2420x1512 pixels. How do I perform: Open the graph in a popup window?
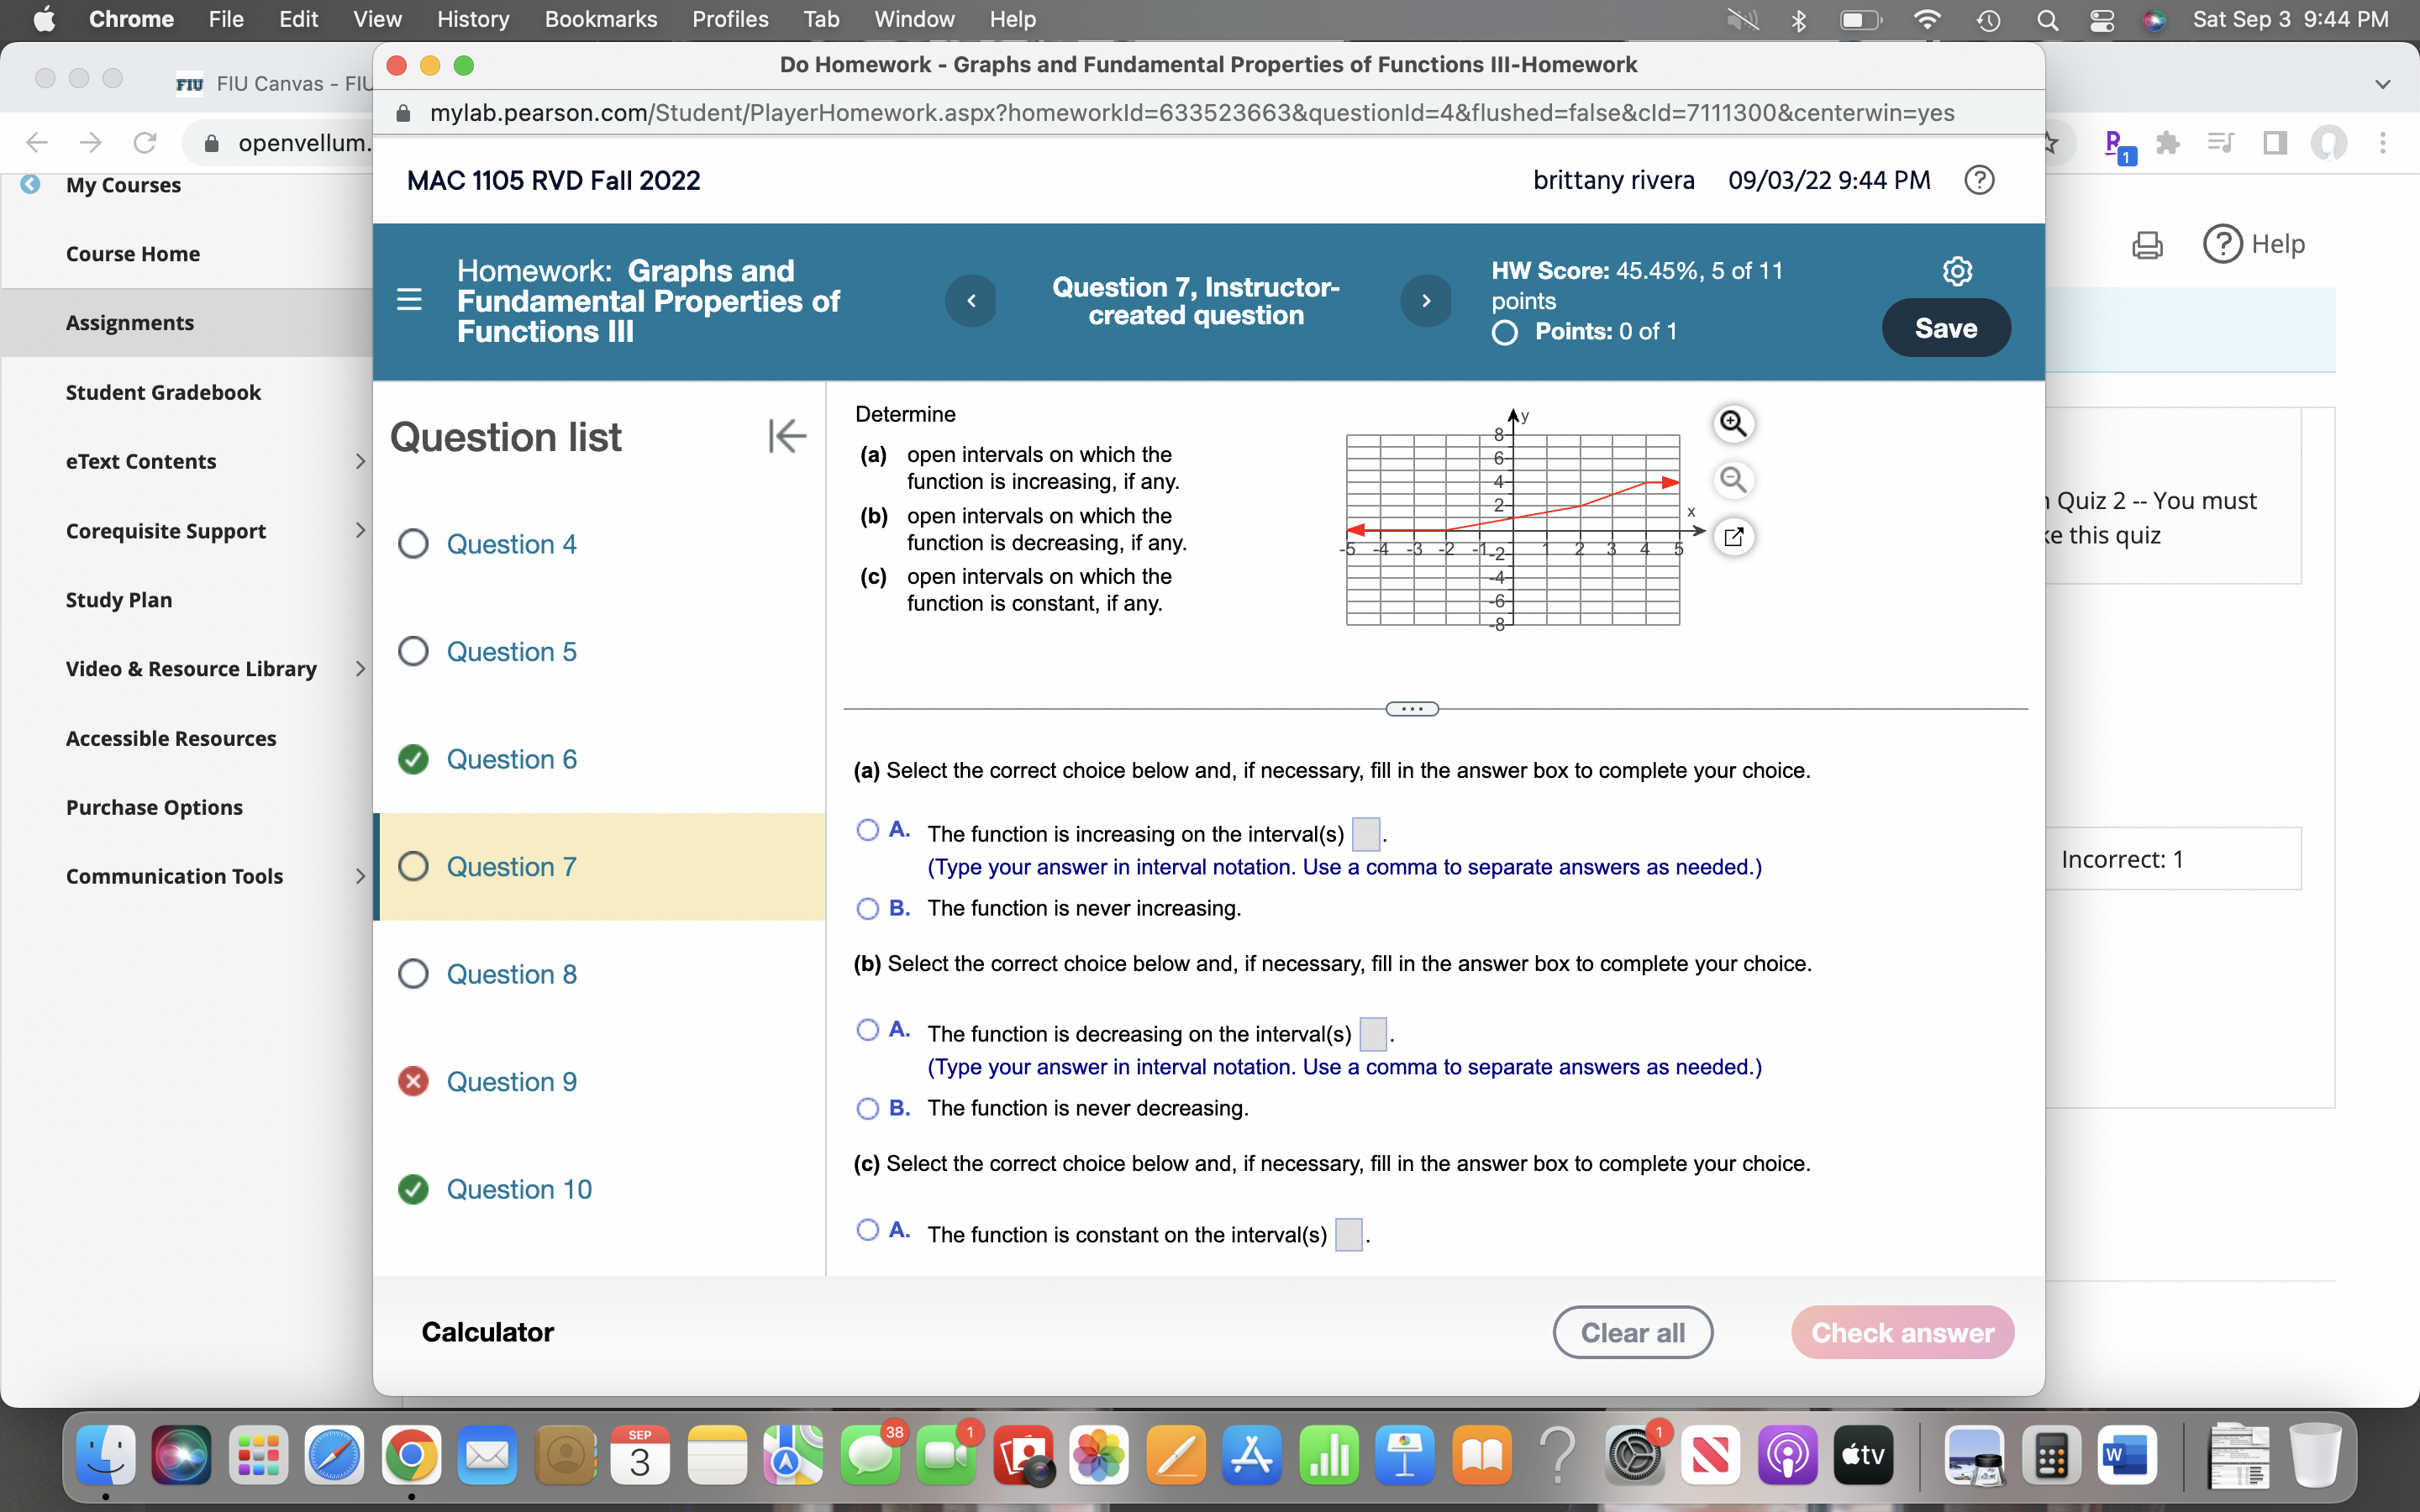click(1733, 537)
